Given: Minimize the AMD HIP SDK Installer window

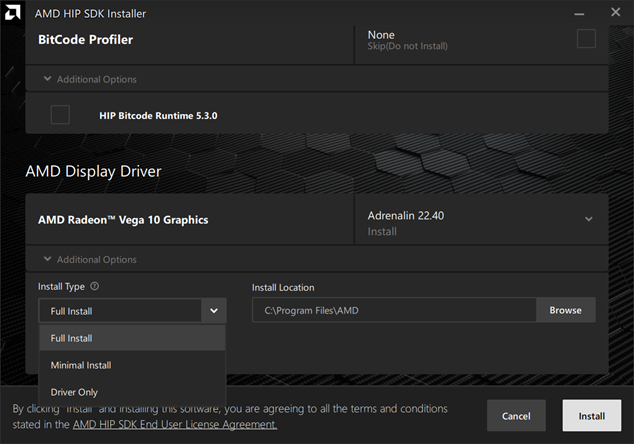Looking at the screenshot, I should click(x=579, y=12).
